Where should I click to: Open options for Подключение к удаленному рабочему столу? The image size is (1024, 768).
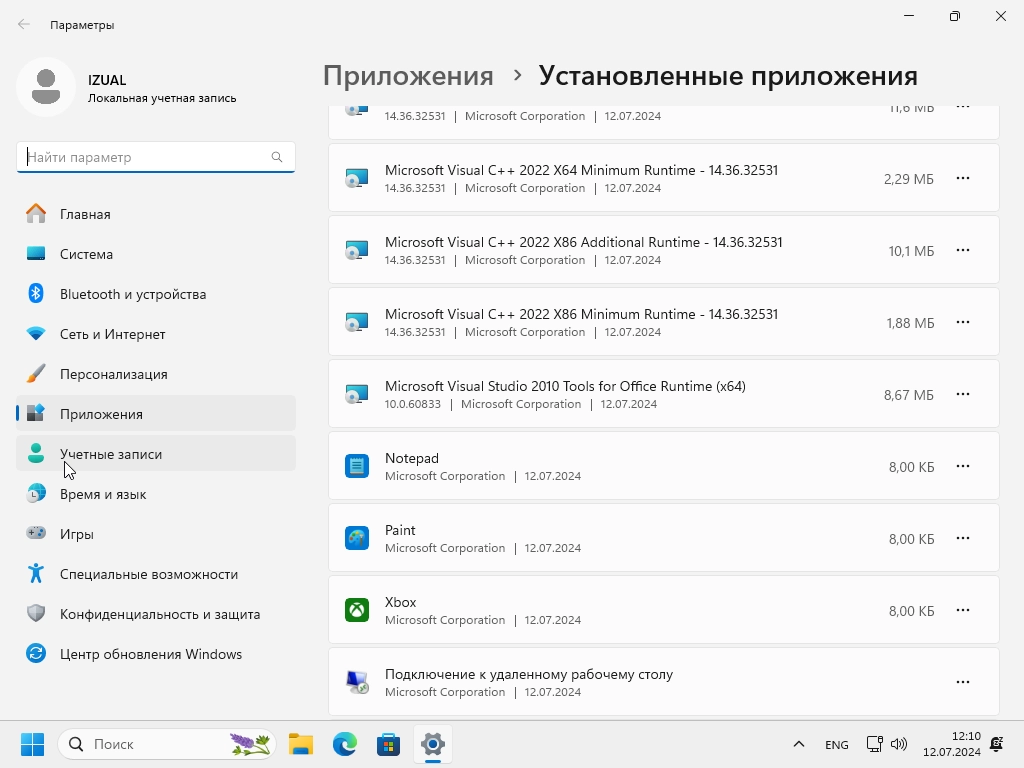pyautogui.click(x=963, y=682)
